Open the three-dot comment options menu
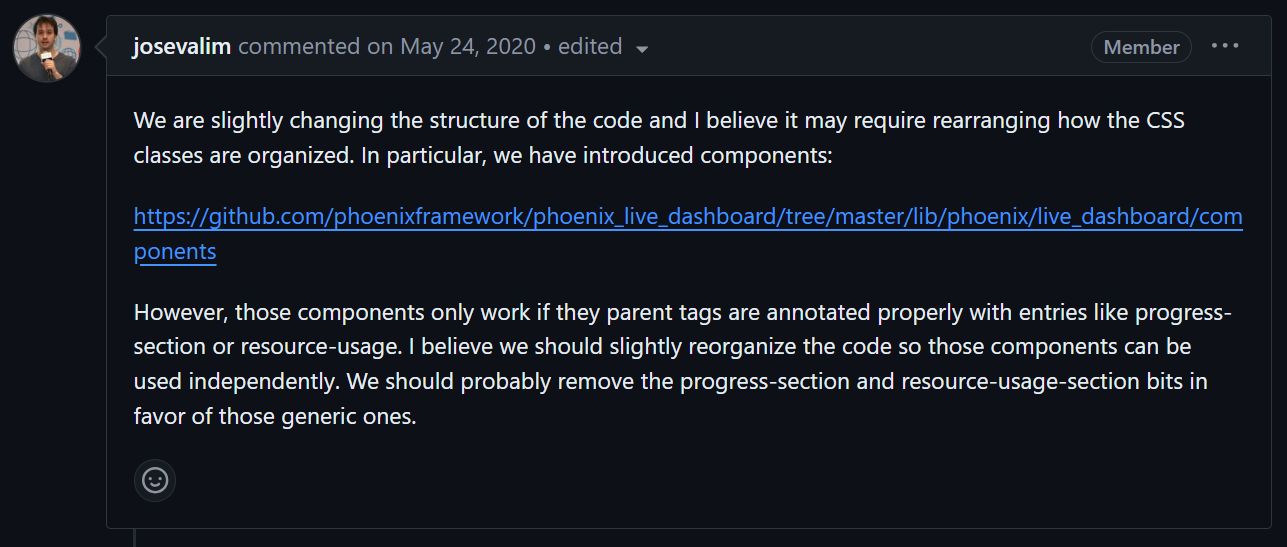 coord(1225,46)
